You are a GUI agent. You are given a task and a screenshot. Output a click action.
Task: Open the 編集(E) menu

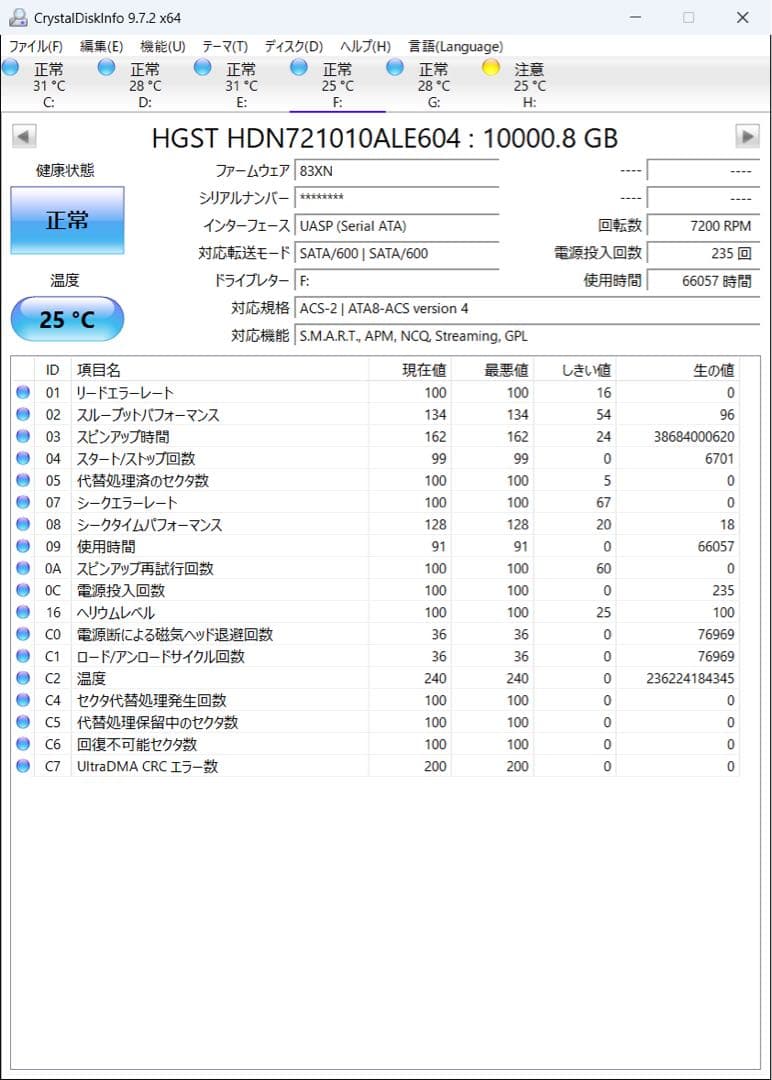101,46
